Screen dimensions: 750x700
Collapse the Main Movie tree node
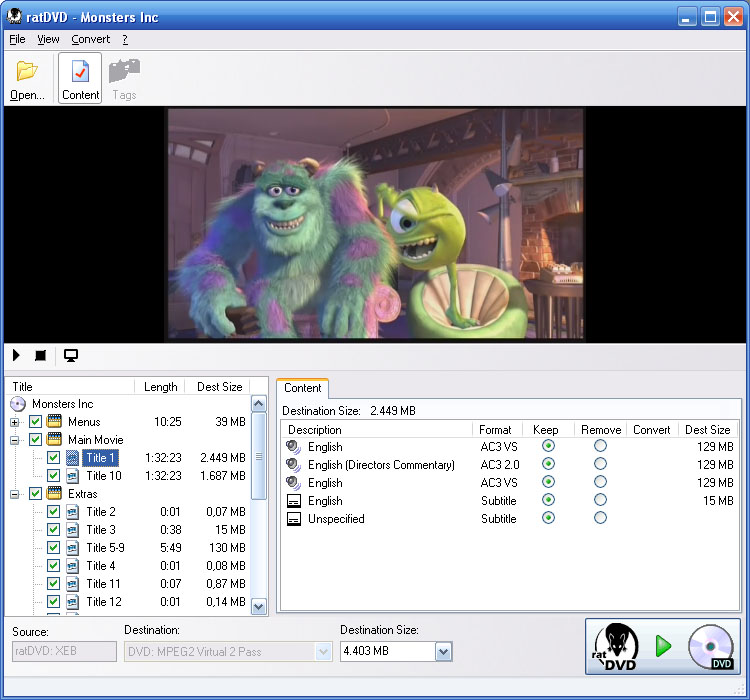coord(15,440)
